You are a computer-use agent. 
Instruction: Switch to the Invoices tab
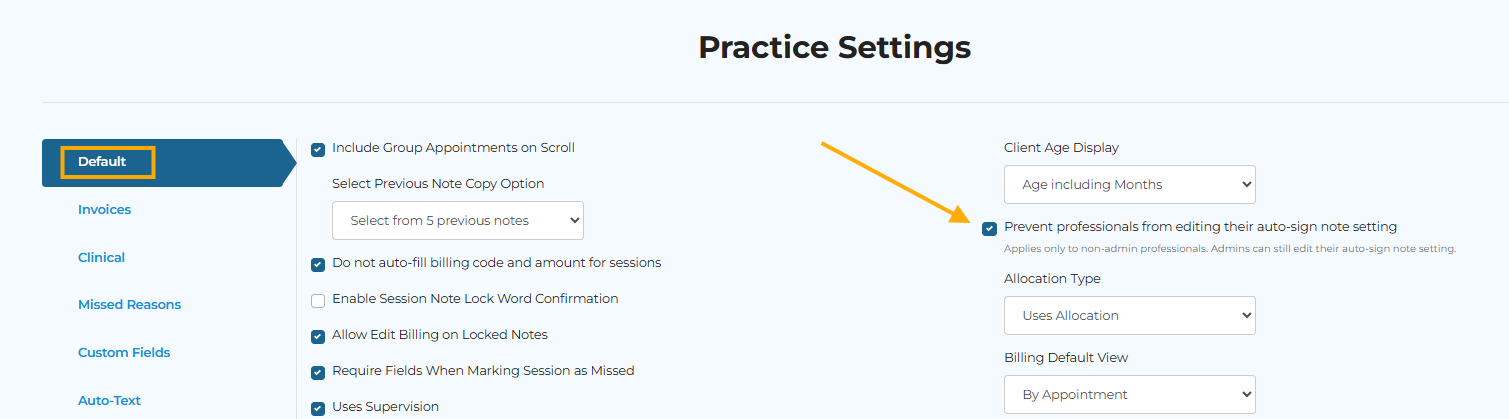(x=104, y=210)
